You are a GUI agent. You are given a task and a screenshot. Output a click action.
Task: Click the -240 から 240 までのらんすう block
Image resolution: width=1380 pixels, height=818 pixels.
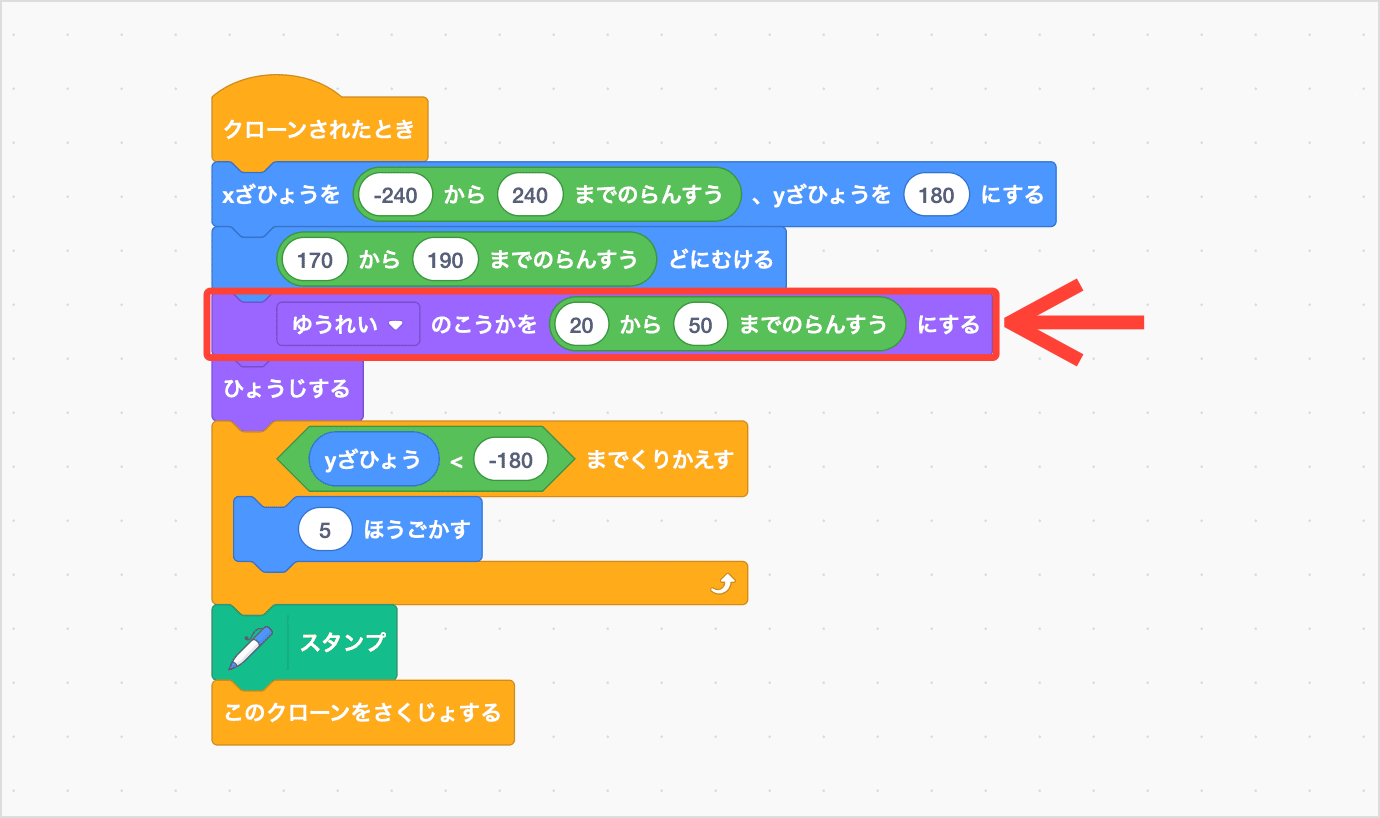(547, 195)
